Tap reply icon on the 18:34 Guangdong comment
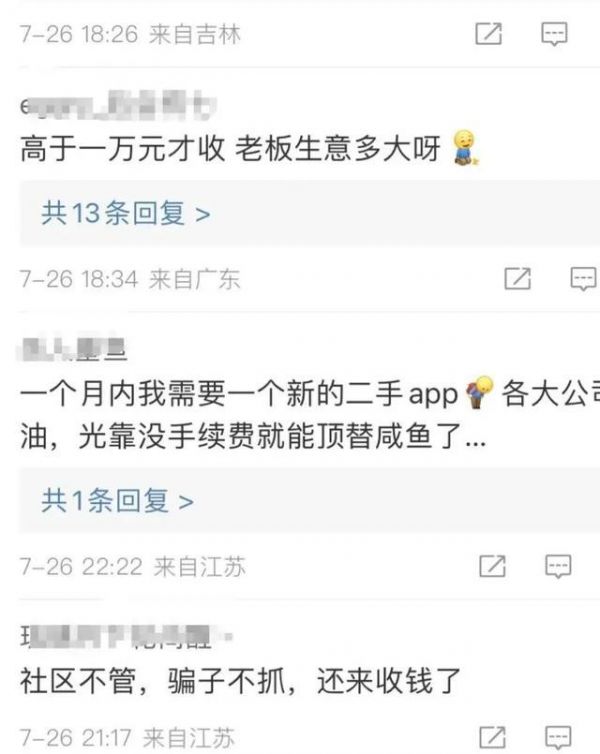This screenshot has height=754, width=600. pos(583,279)
